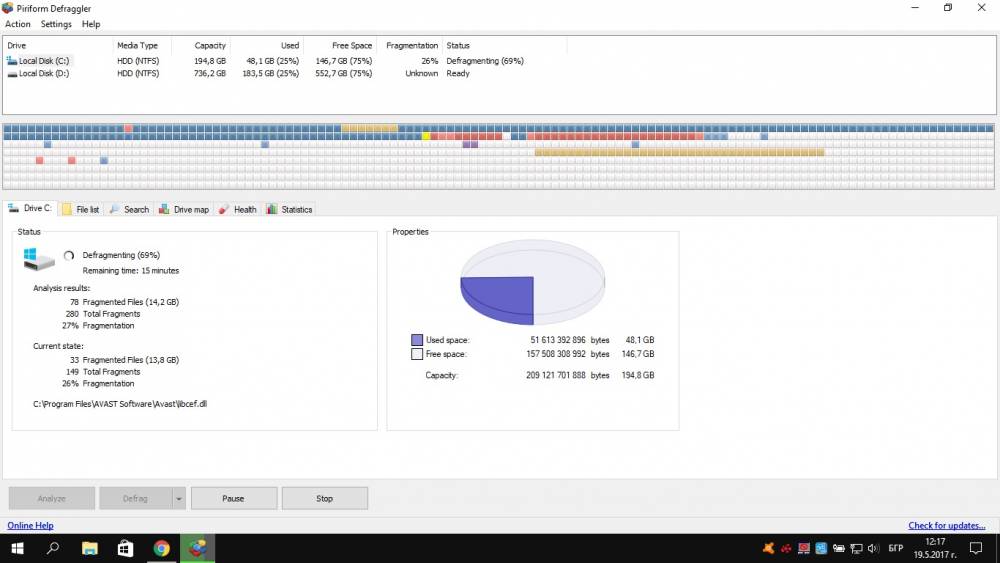The height and width of the screenshot is (563, 1000).
Task: Open File Explorer from taskbar
Action: (x=90, y=548)
